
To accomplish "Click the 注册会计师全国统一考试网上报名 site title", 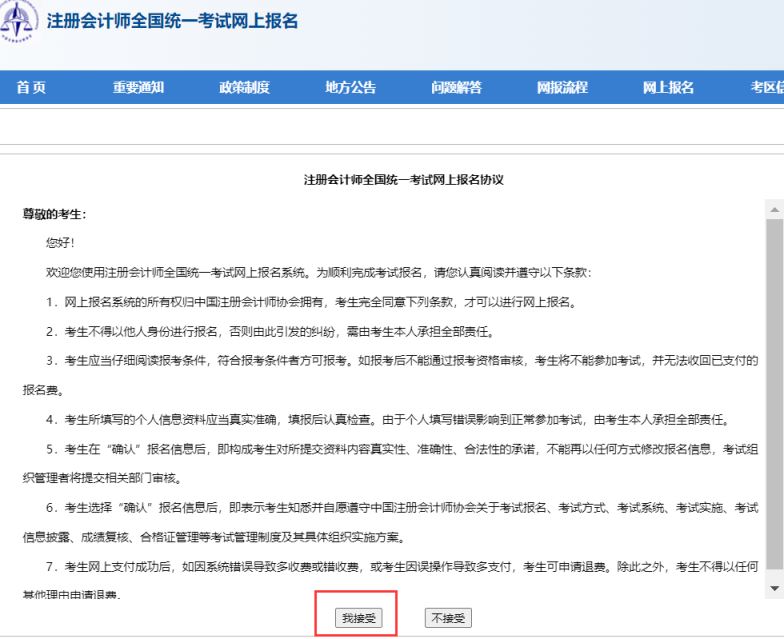I will 172,21.
